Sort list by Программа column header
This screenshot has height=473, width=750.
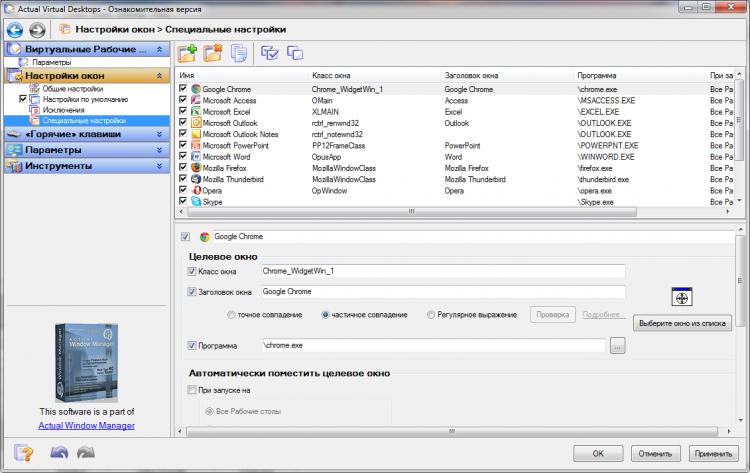pos(640,76)
